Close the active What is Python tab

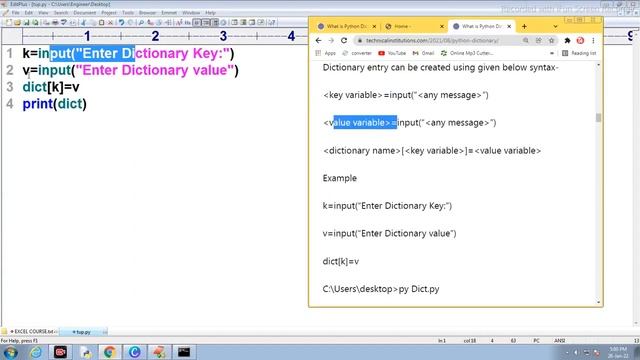pos(509,27)
